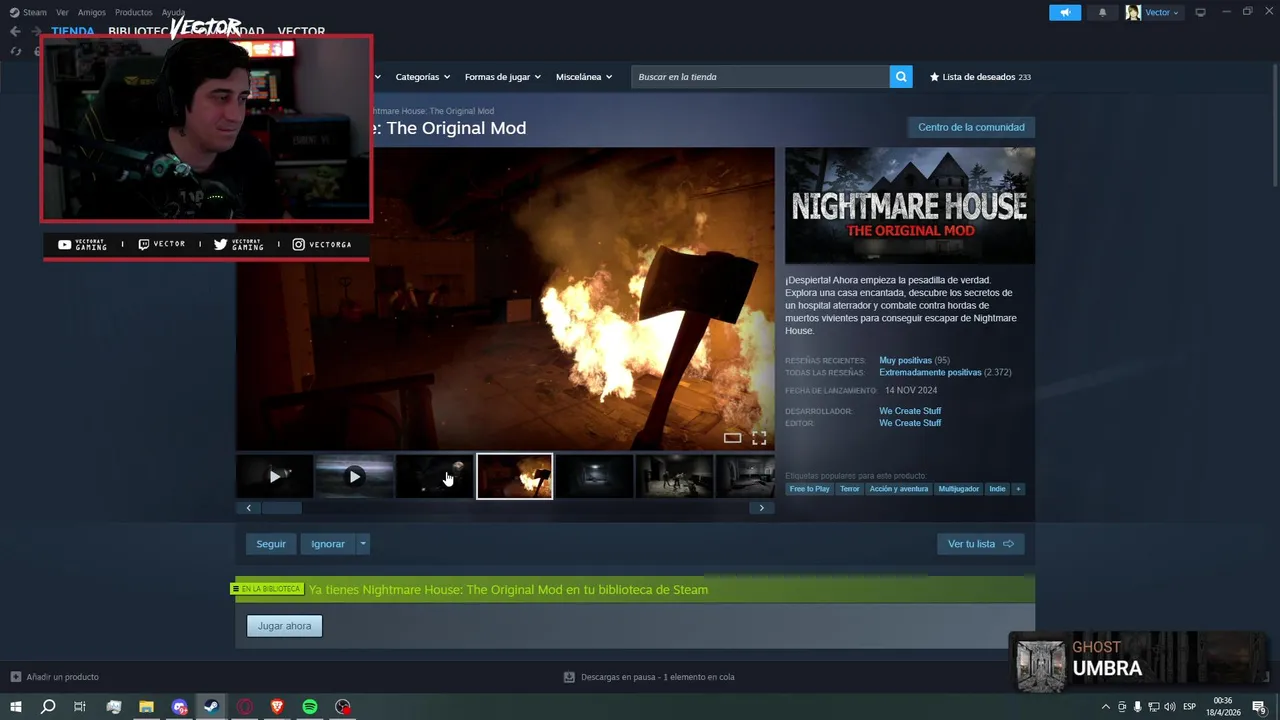Image resolution: width=1280 pixels, height=720 pixels.
Task: Click the Terror tag
Action: [849, 489]
